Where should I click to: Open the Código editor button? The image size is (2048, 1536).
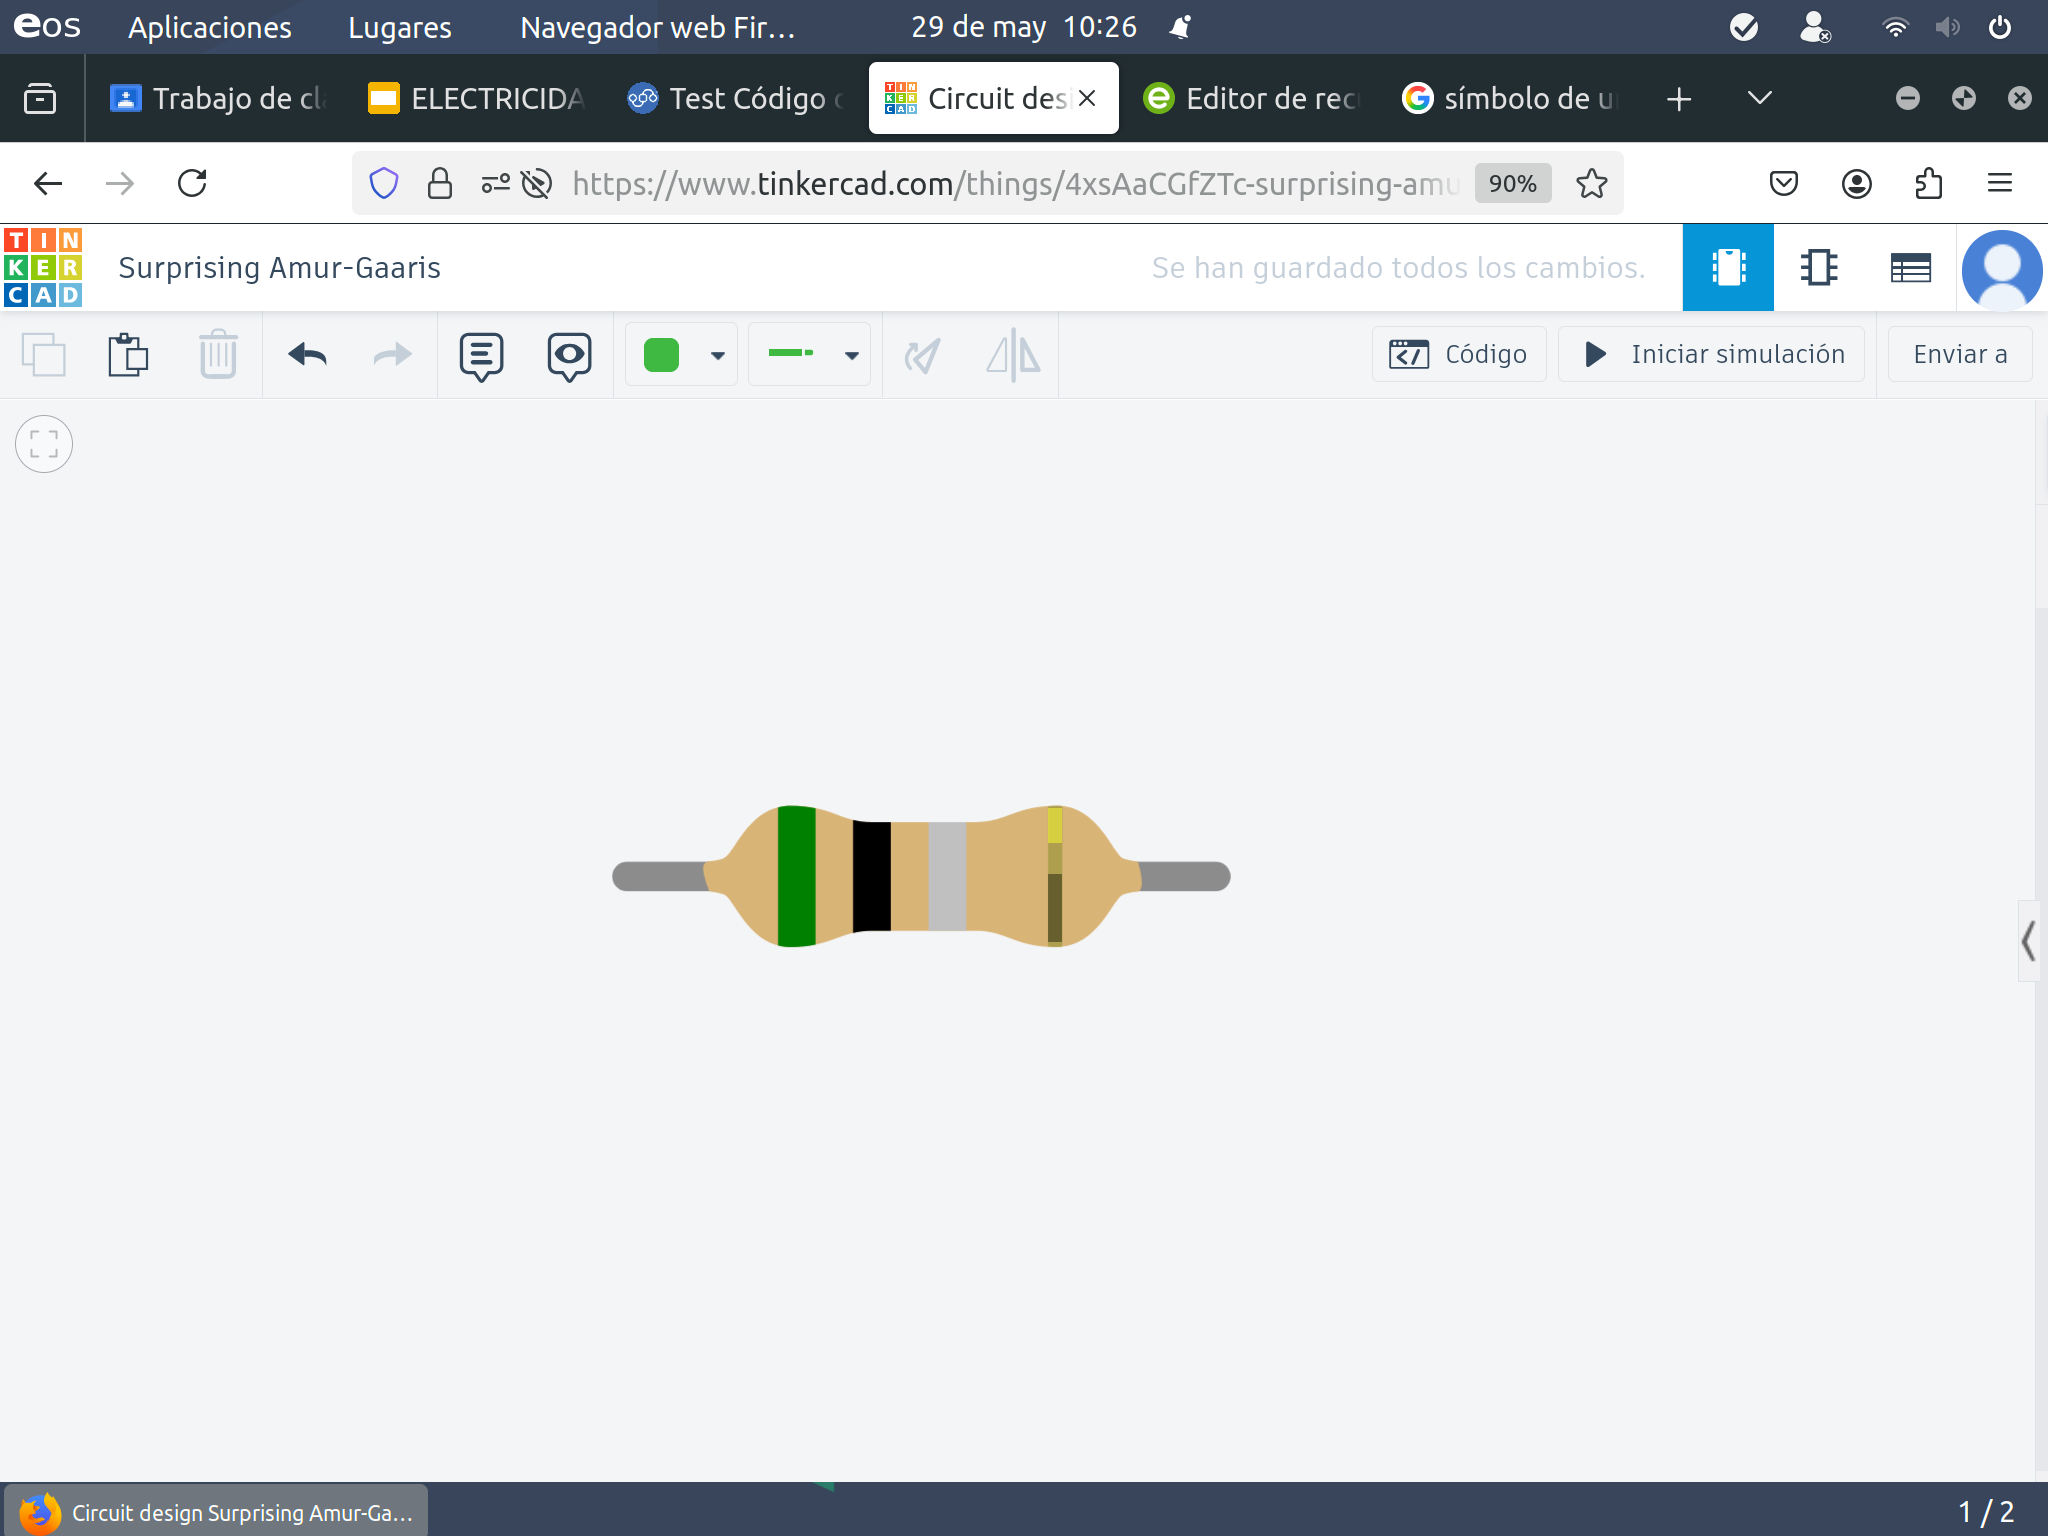click(1458, 354)
